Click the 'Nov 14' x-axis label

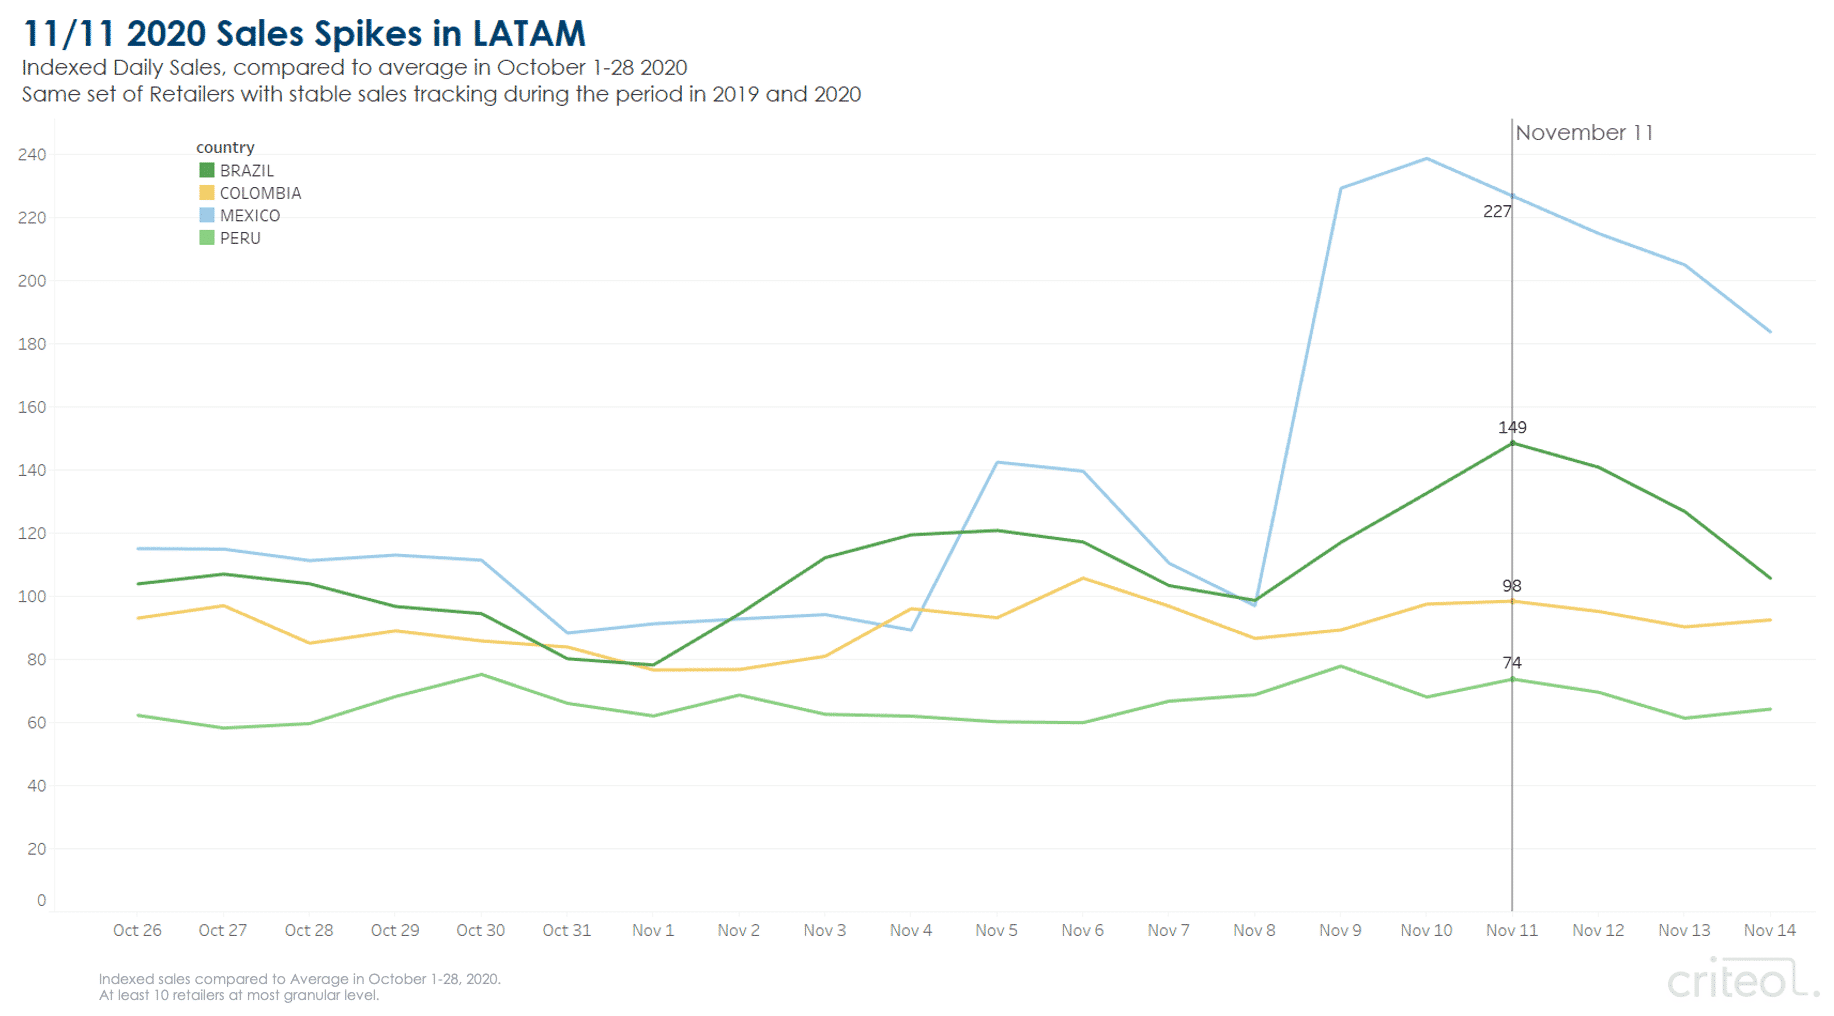point(1770,930)
